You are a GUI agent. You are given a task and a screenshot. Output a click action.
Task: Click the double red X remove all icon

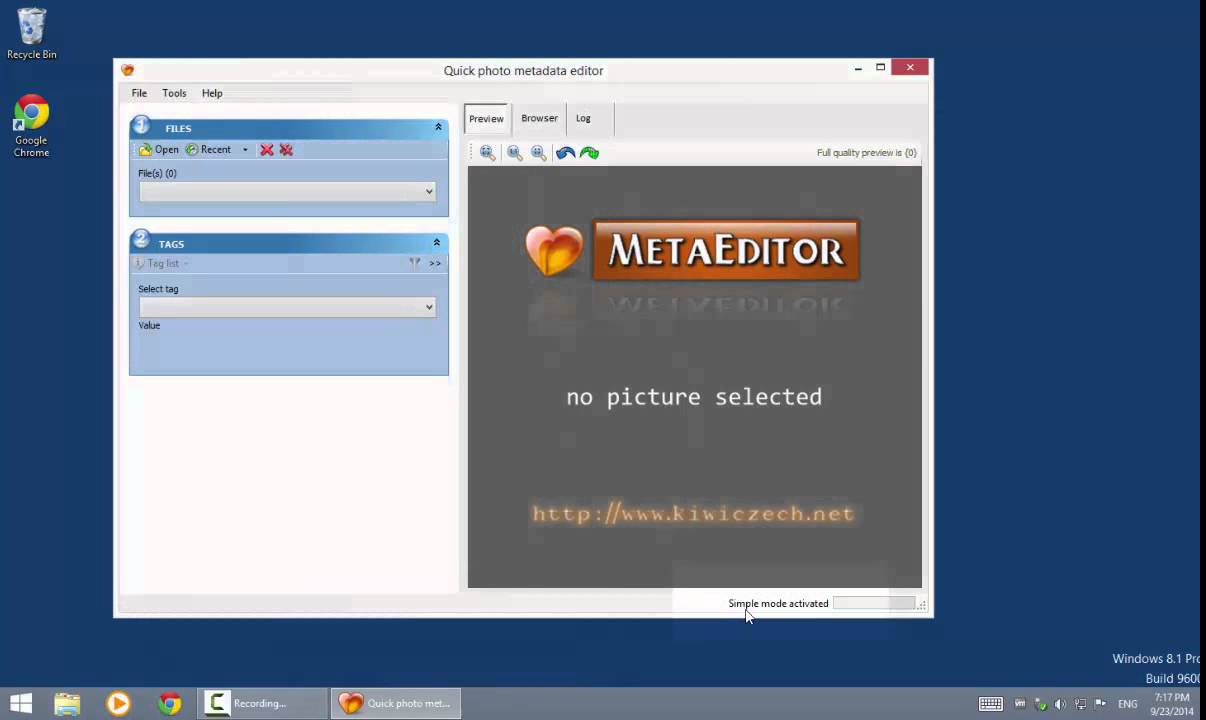[286, 150]
